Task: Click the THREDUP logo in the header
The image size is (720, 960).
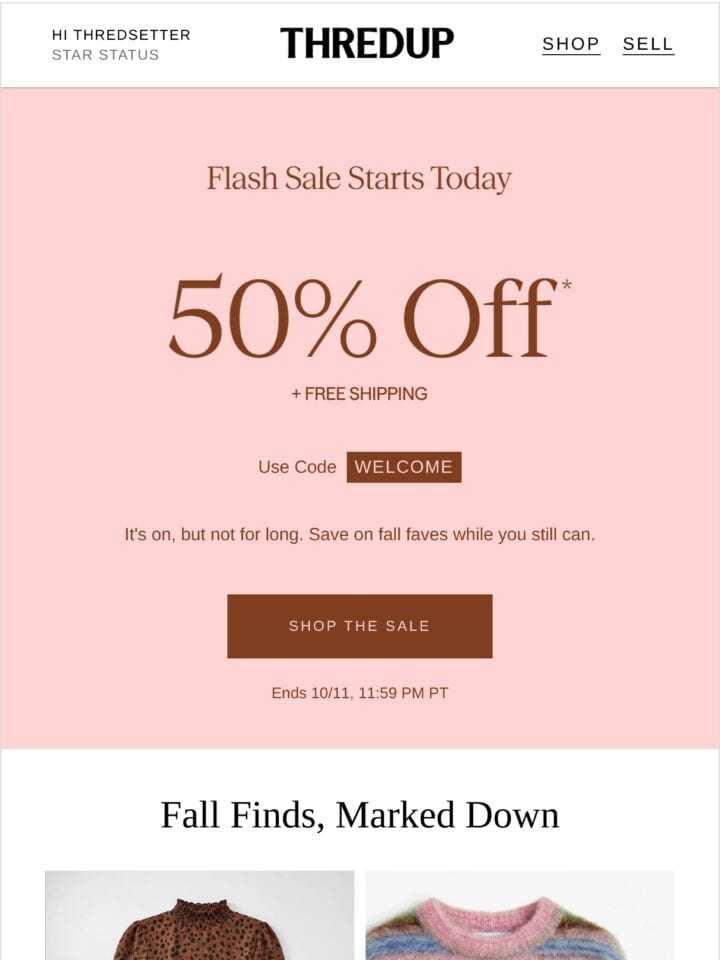Action: click(x=367, y=43)
